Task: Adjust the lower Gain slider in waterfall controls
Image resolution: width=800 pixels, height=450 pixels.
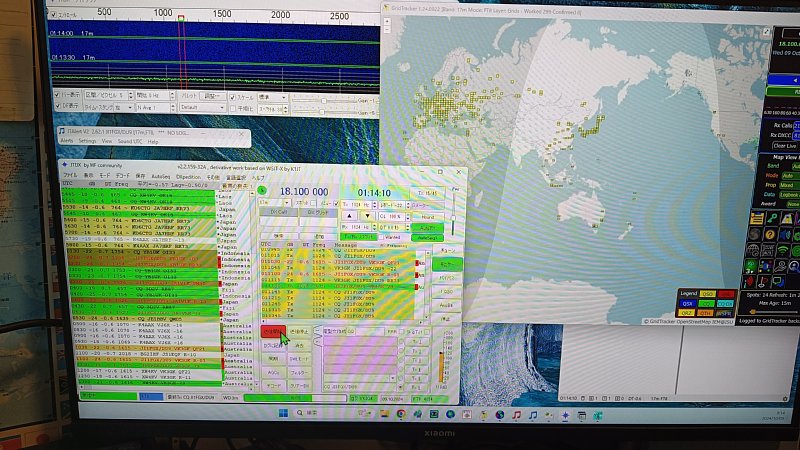Action: coord(321,112)
